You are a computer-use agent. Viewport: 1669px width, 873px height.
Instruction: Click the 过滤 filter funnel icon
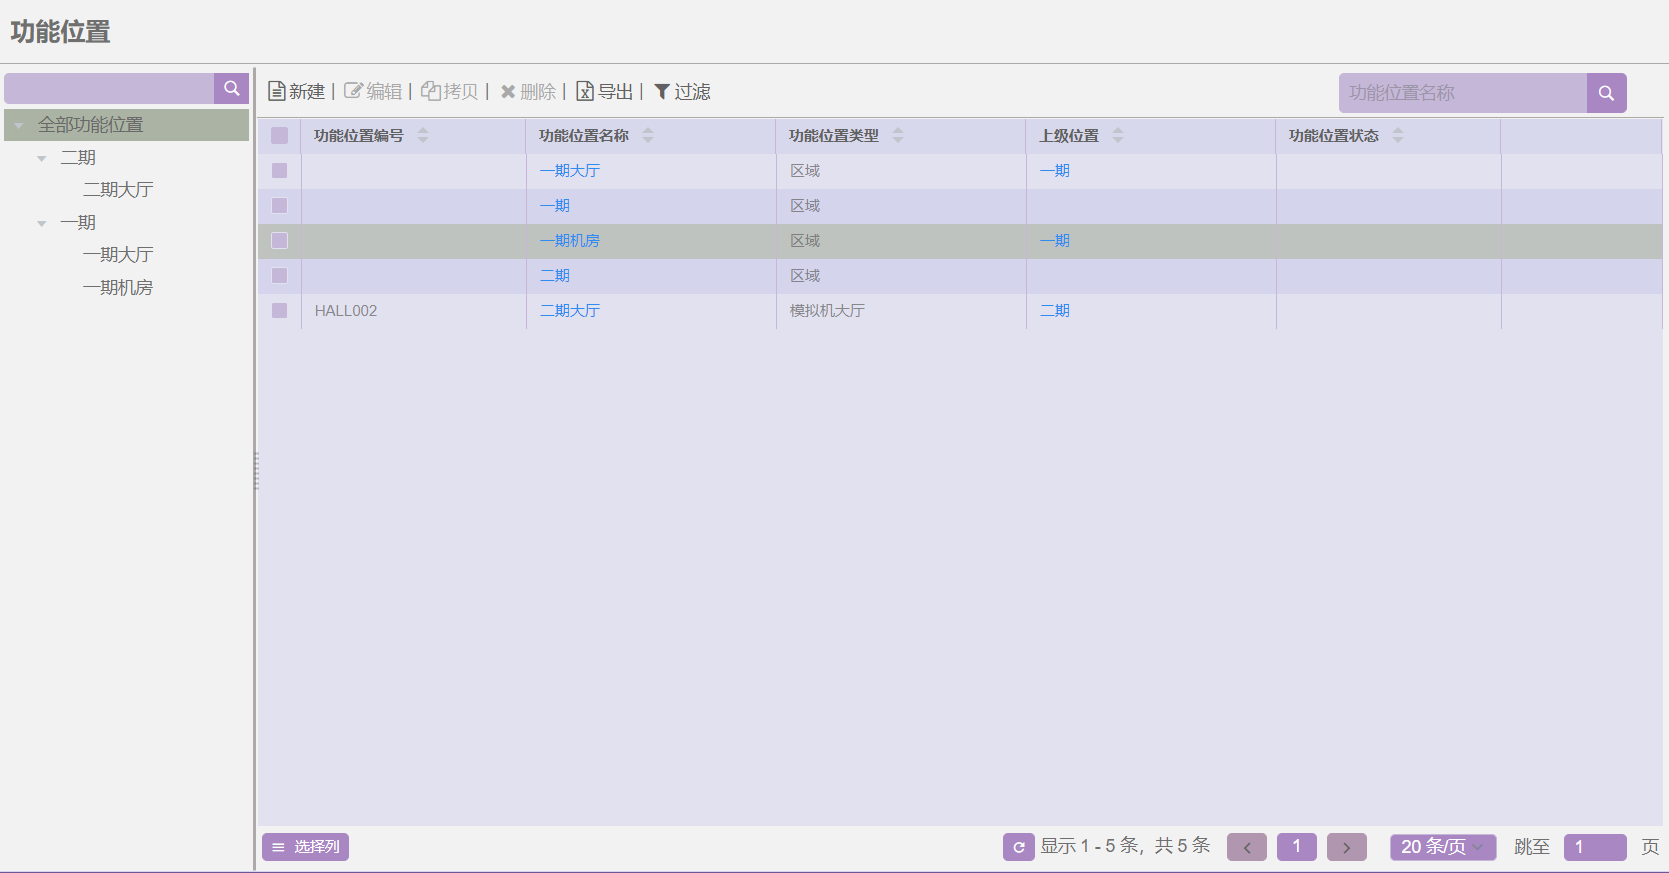[662, 92]
